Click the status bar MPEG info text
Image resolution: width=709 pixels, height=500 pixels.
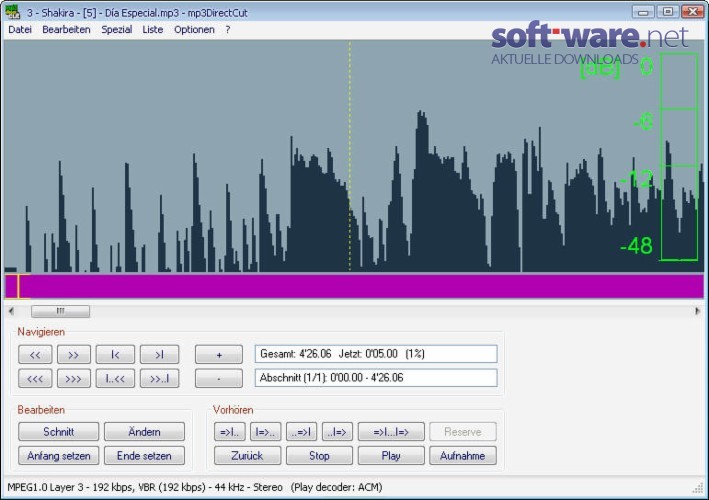(195, 487)
